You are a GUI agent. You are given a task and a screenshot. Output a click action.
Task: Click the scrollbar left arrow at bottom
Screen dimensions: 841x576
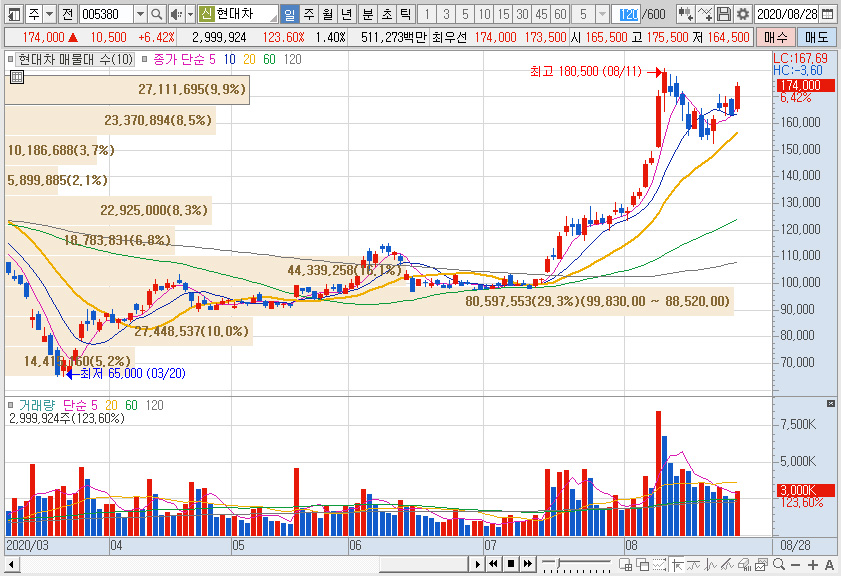pyautogui.click(x=11, y=564)
